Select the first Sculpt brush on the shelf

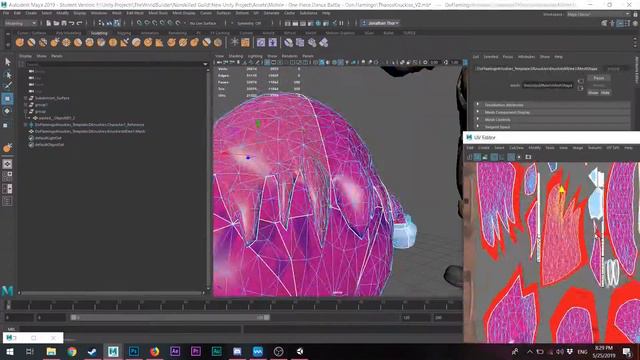point(20,42)
